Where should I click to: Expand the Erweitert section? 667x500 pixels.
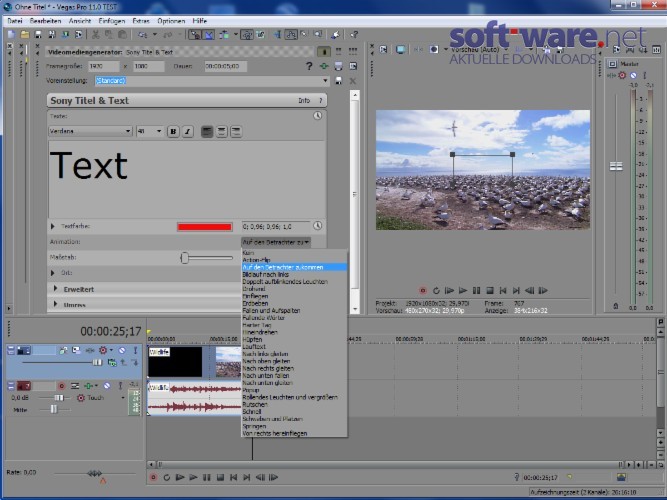(x=55, y=289)
